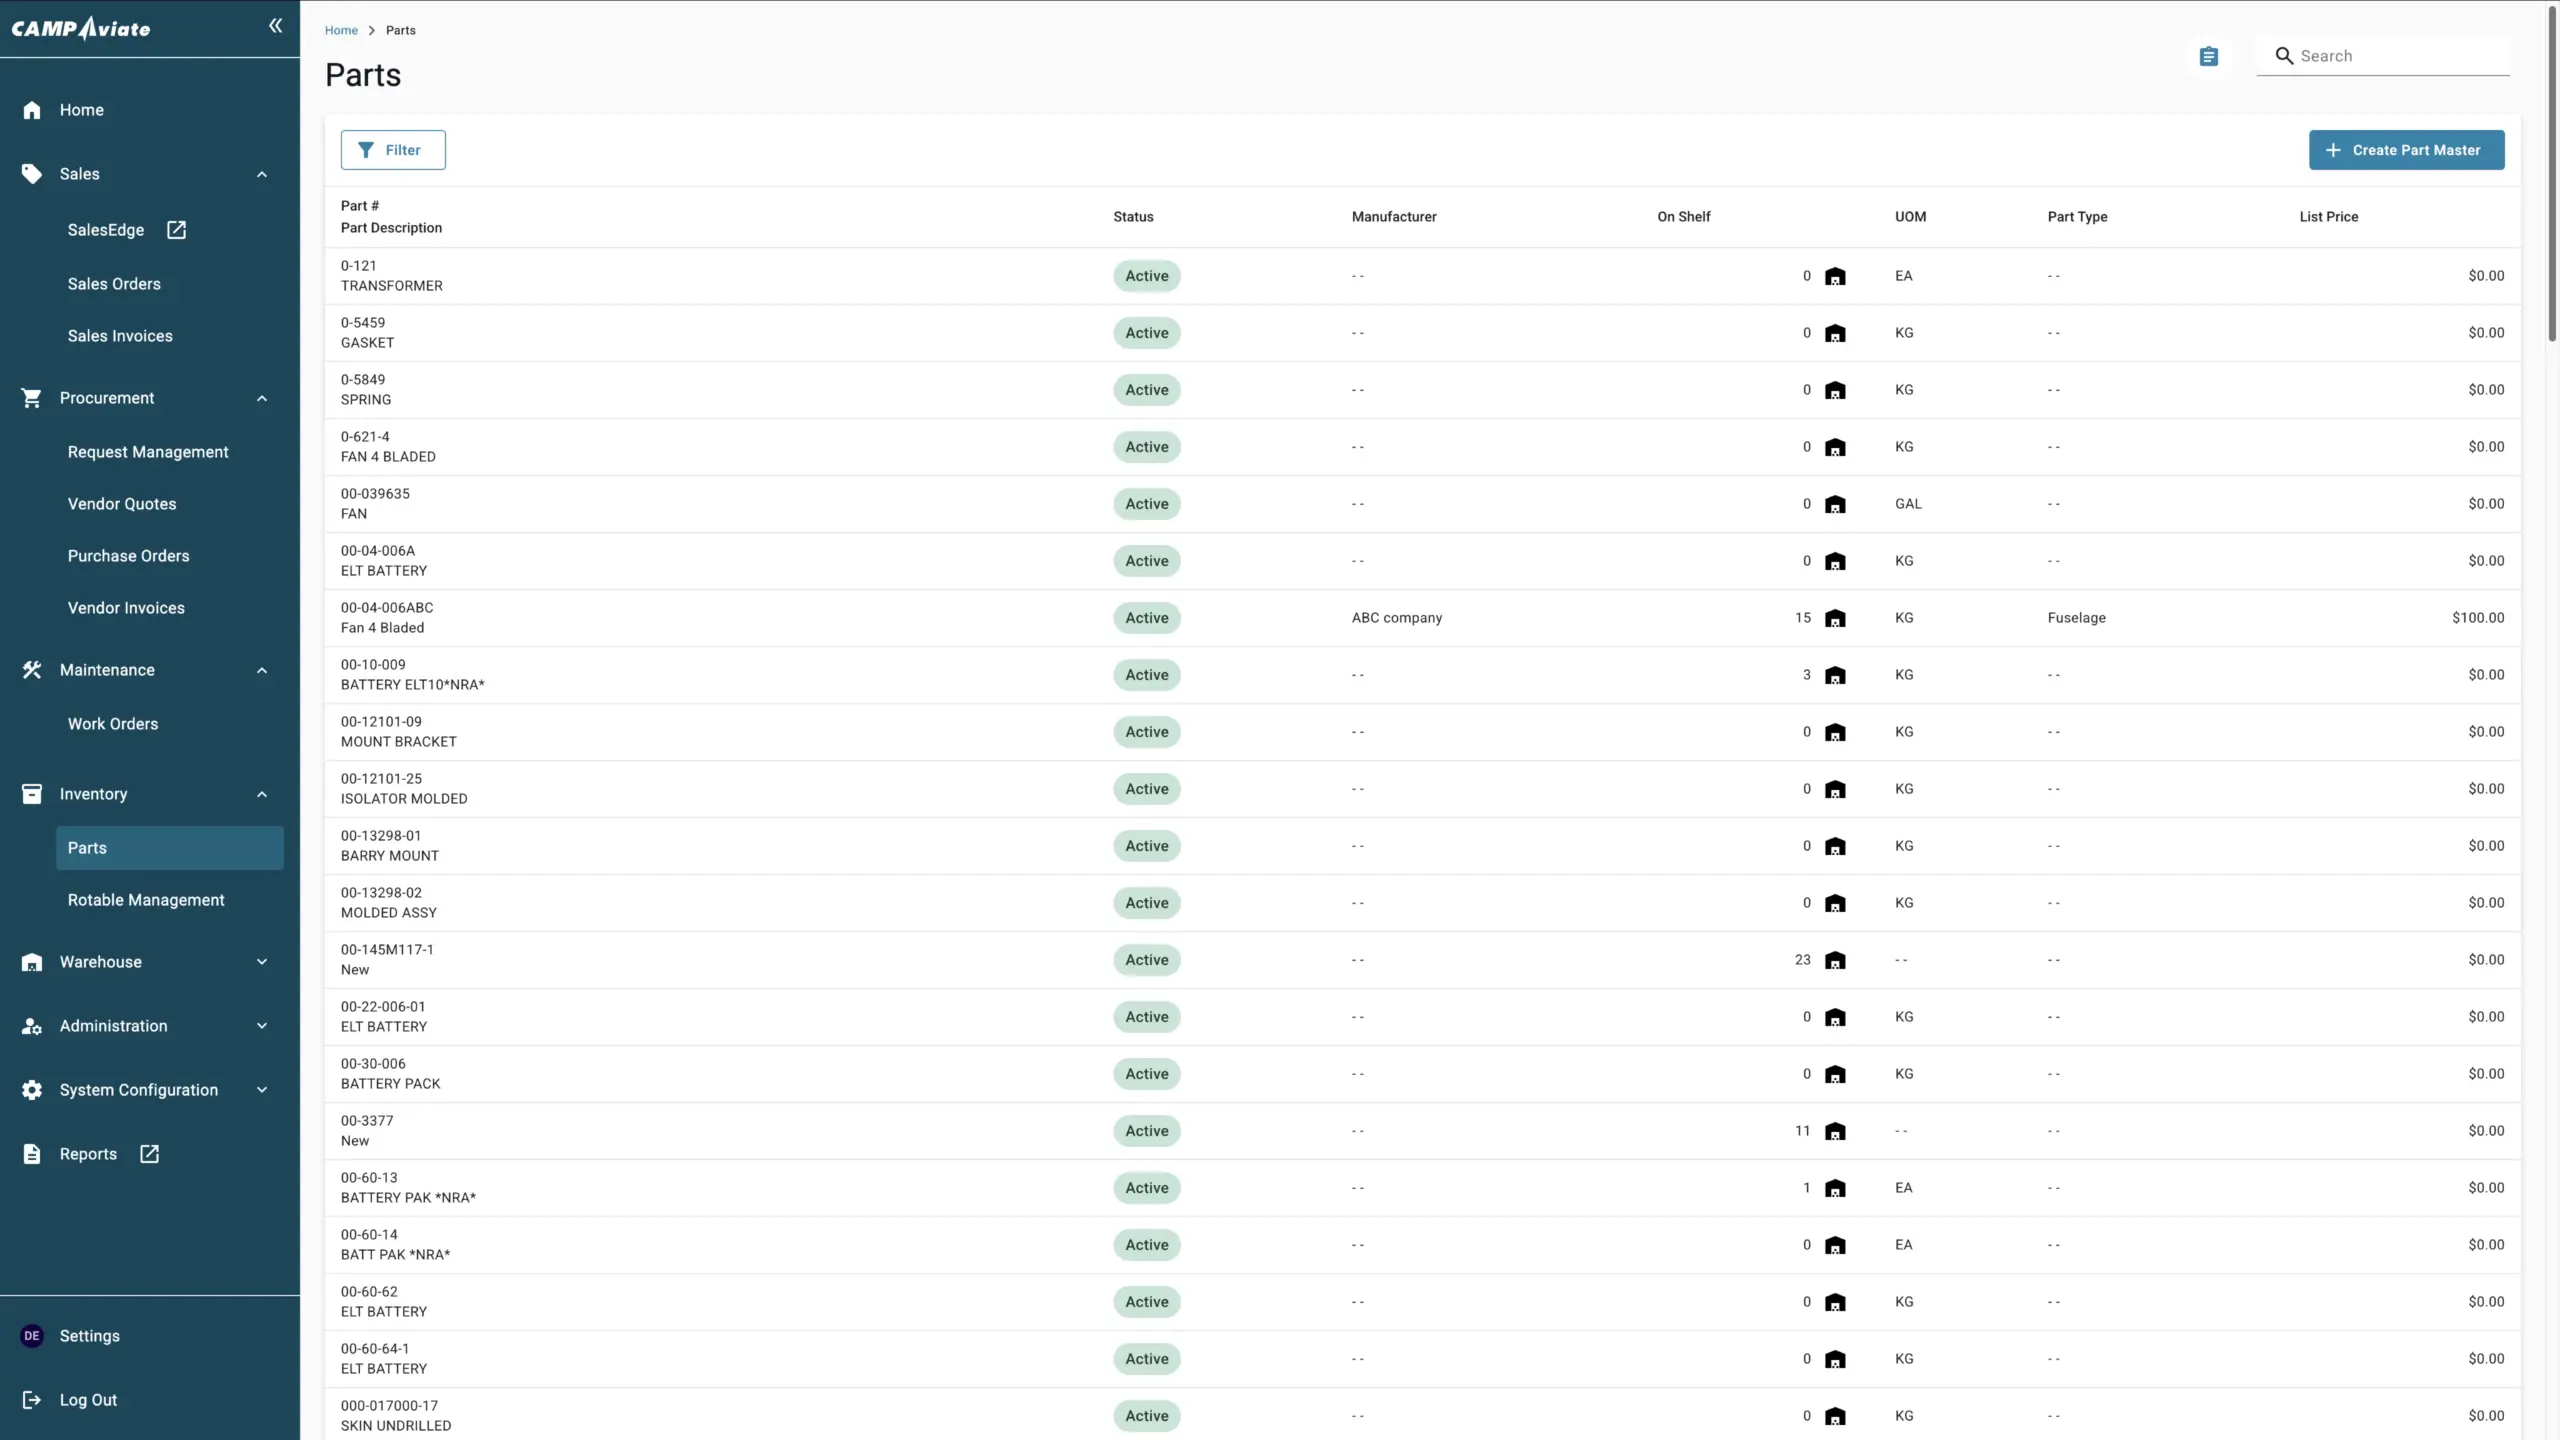The width and height of the screenshot is (2560, 1440).
Task: Click the clipboard icon beside search
Action: 2208,57
